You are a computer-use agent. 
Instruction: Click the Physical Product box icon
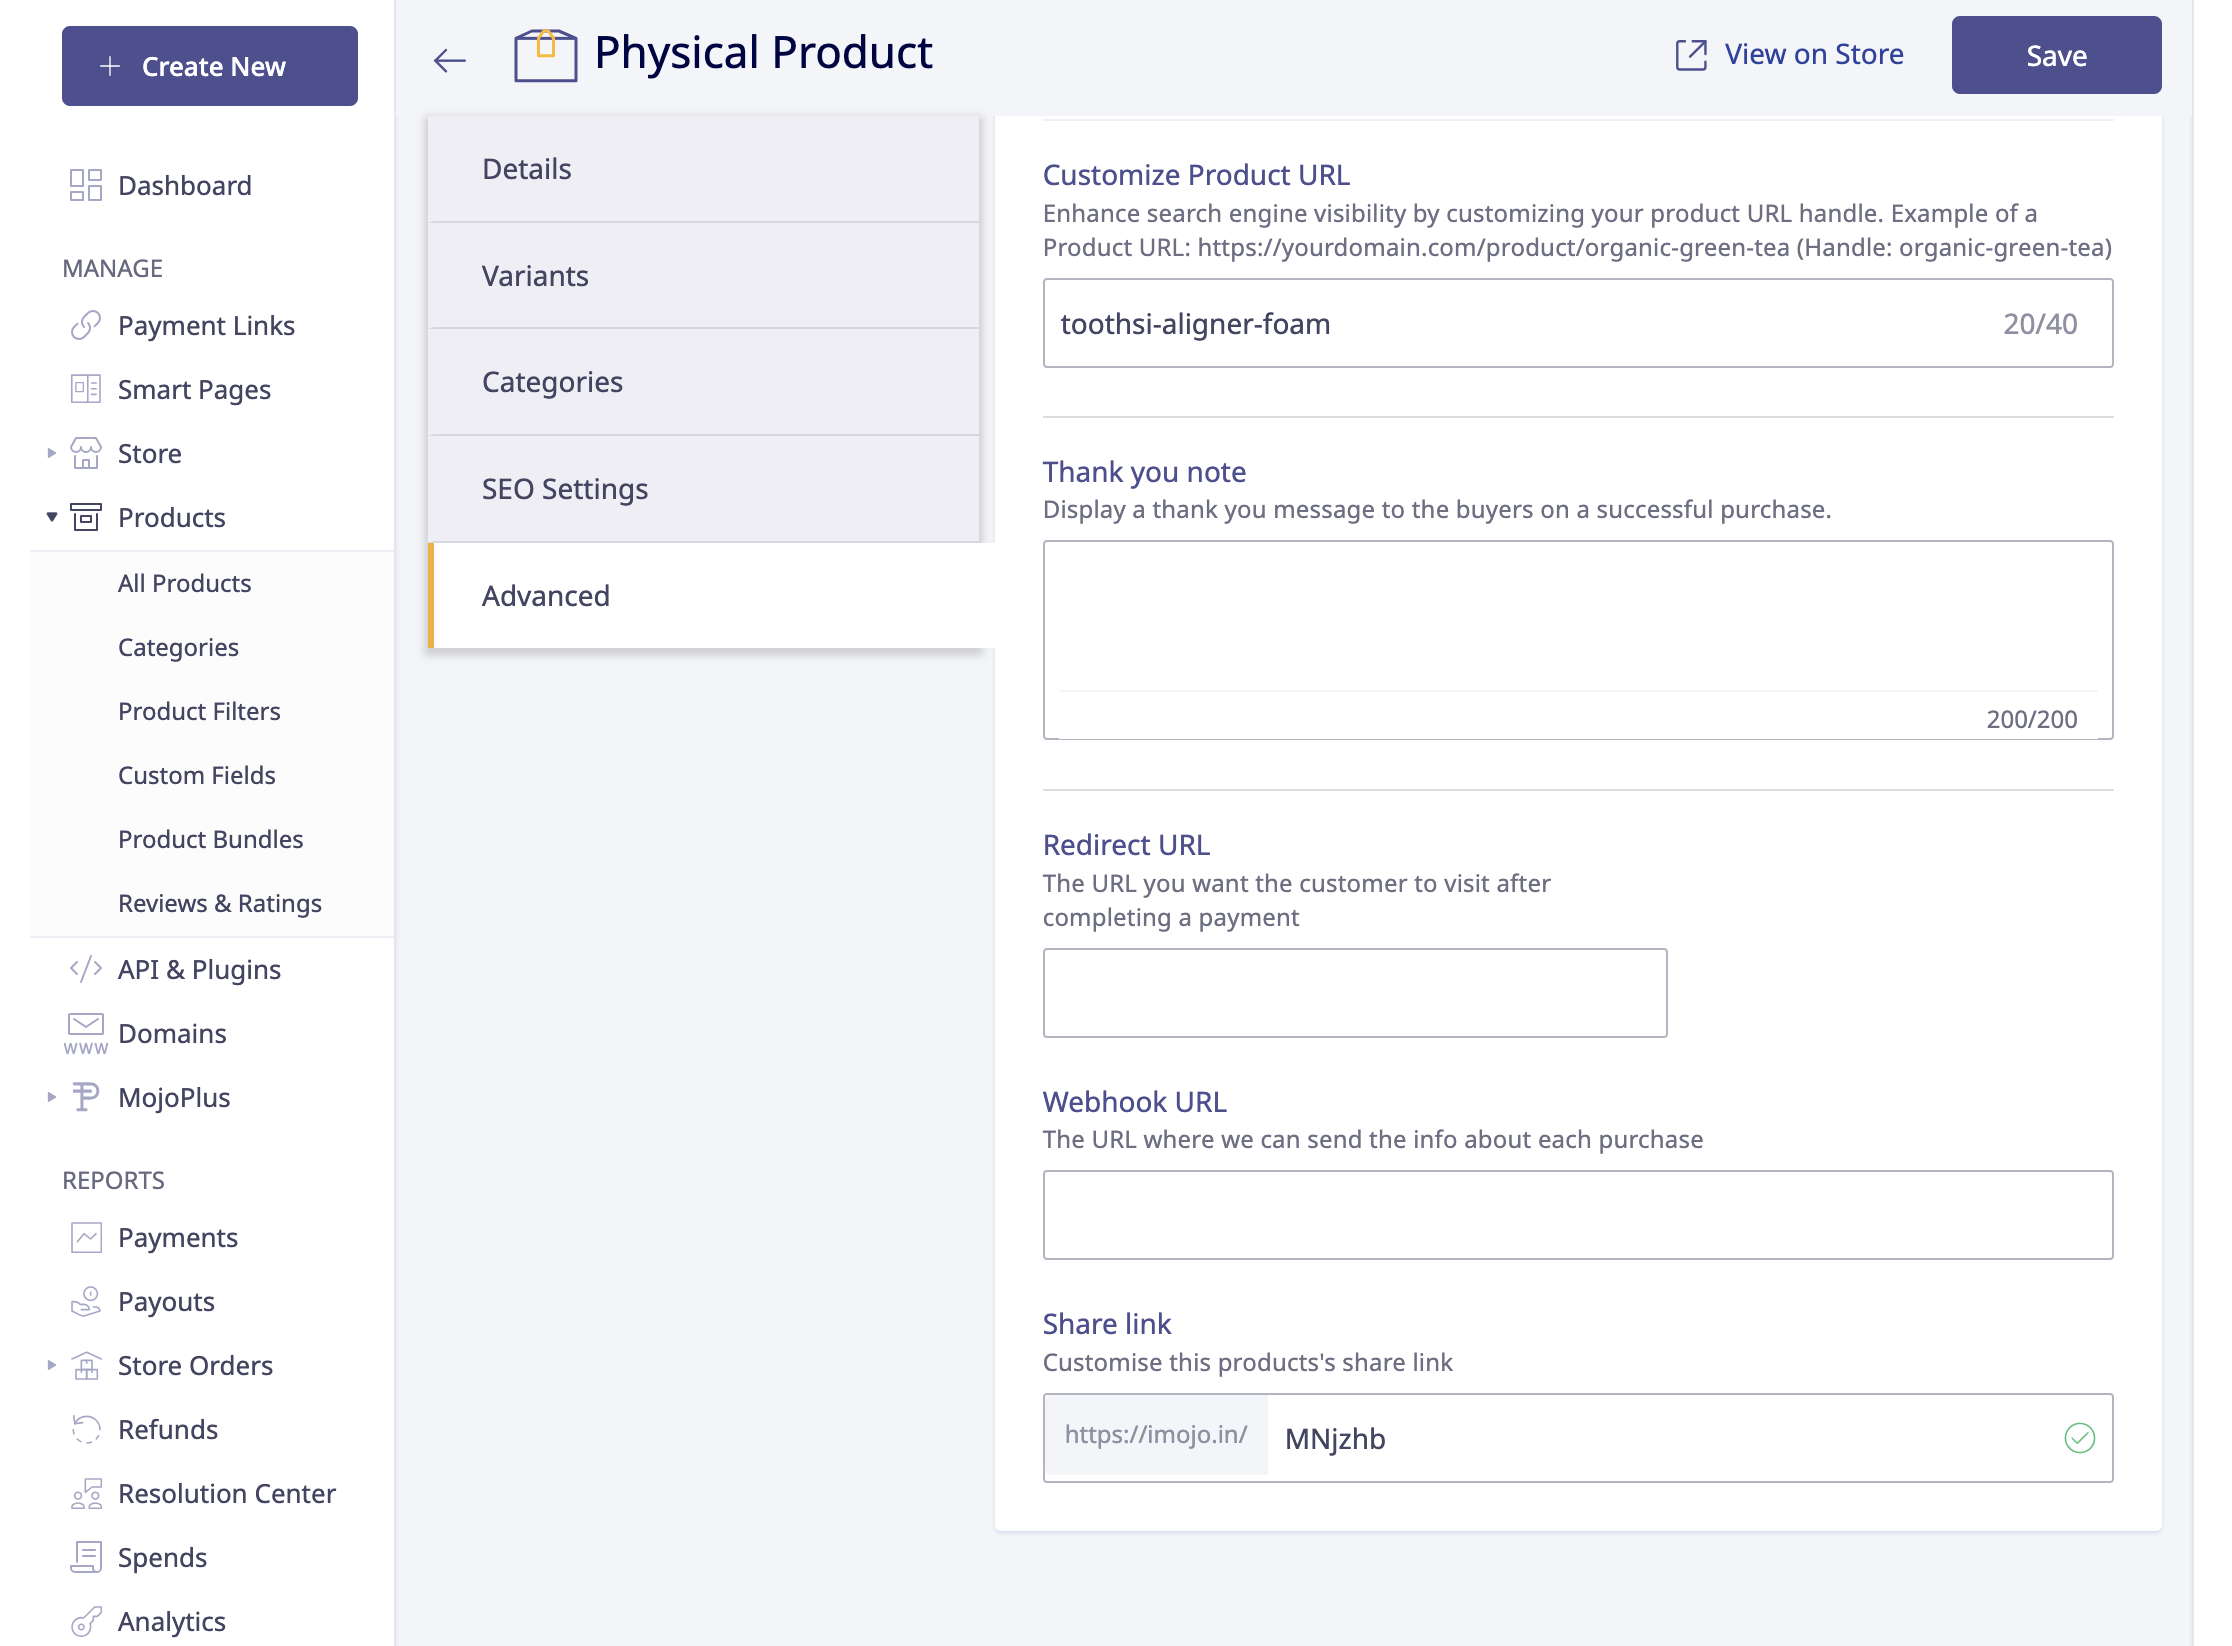(545, 55)
